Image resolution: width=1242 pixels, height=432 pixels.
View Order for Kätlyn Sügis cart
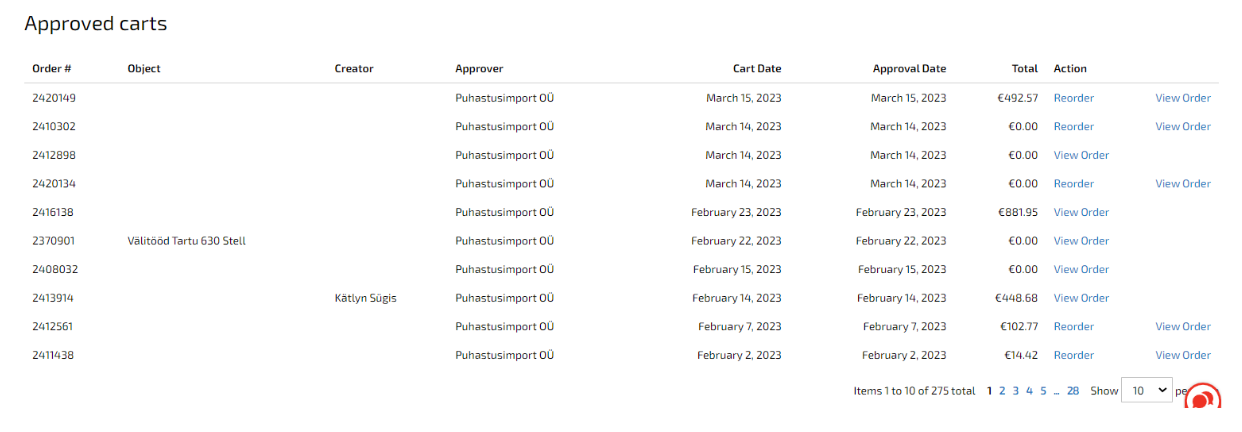click(x=1081, y=298)
